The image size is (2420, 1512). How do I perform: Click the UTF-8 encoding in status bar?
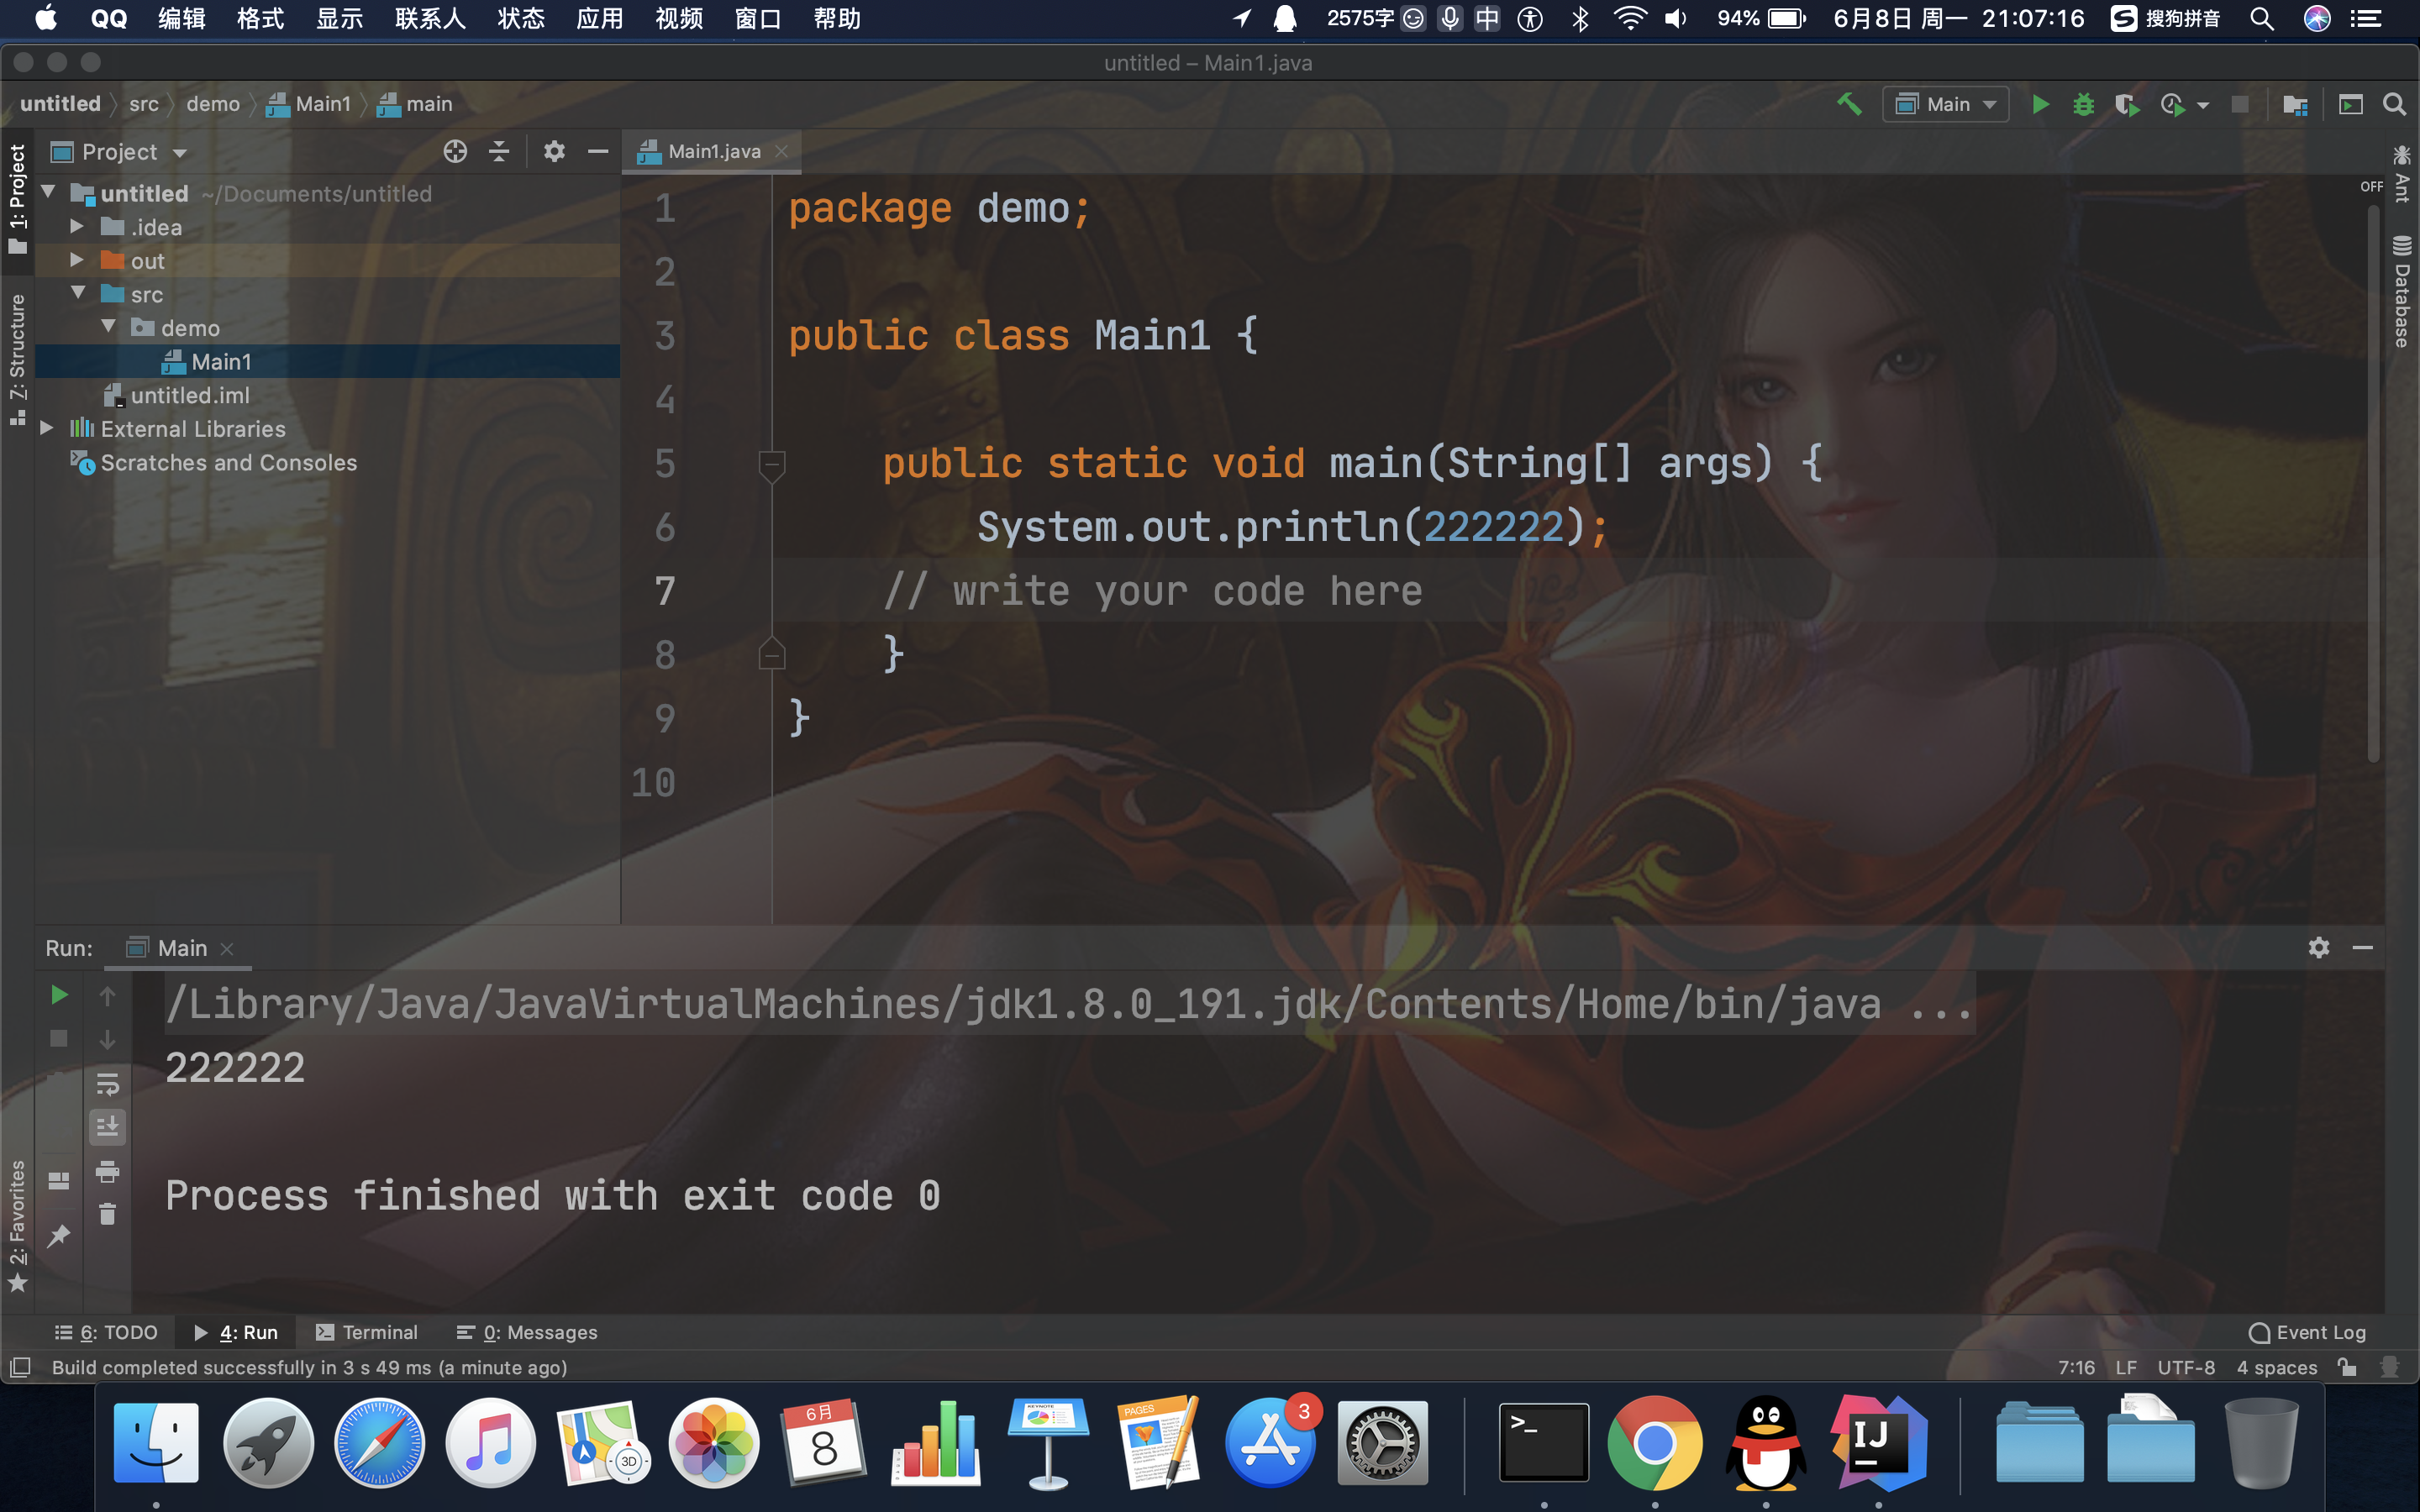pyautogui.click(x=2186, y=1367)
